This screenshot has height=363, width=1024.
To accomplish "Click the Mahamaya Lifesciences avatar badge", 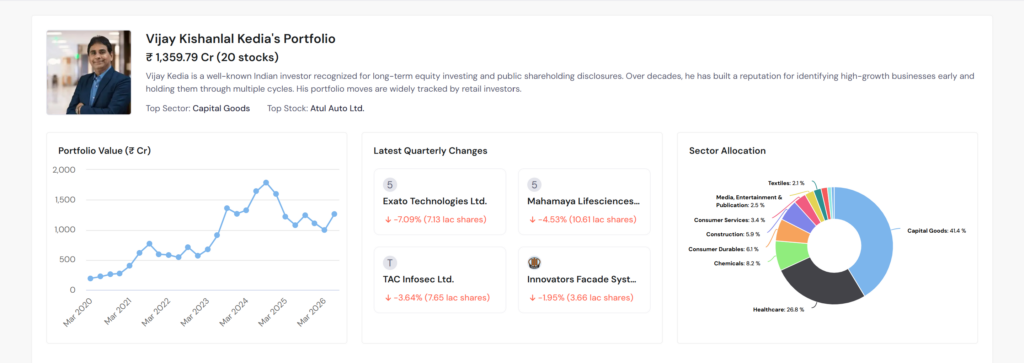I will point(534,185).
